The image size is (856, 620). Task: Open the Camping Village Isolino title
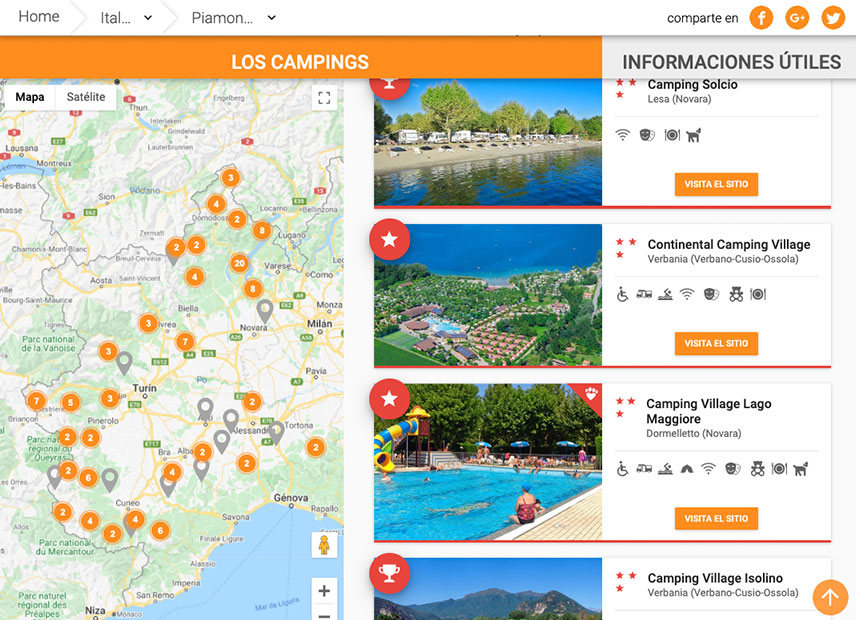[715, 578]
